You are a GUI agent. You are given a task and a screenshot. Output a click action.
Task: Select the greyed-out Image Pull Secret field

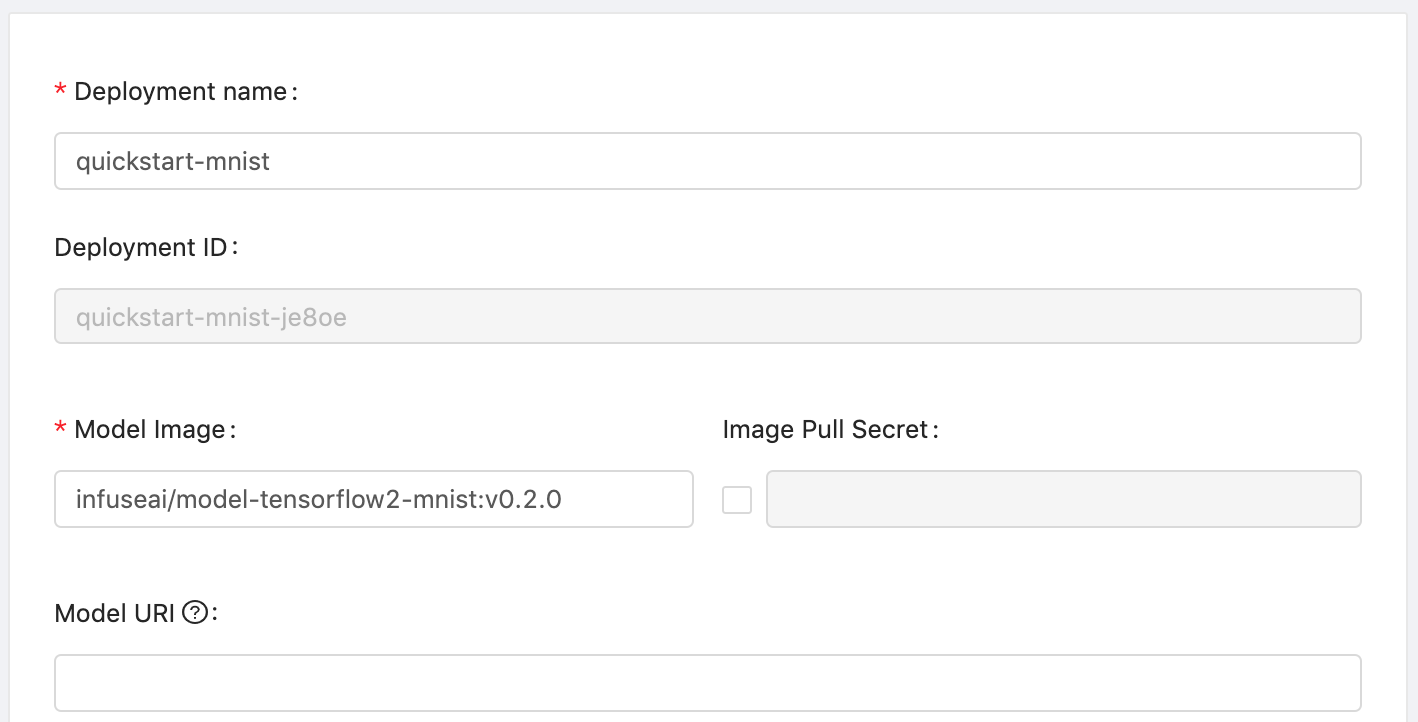[x=1064, y=499]
